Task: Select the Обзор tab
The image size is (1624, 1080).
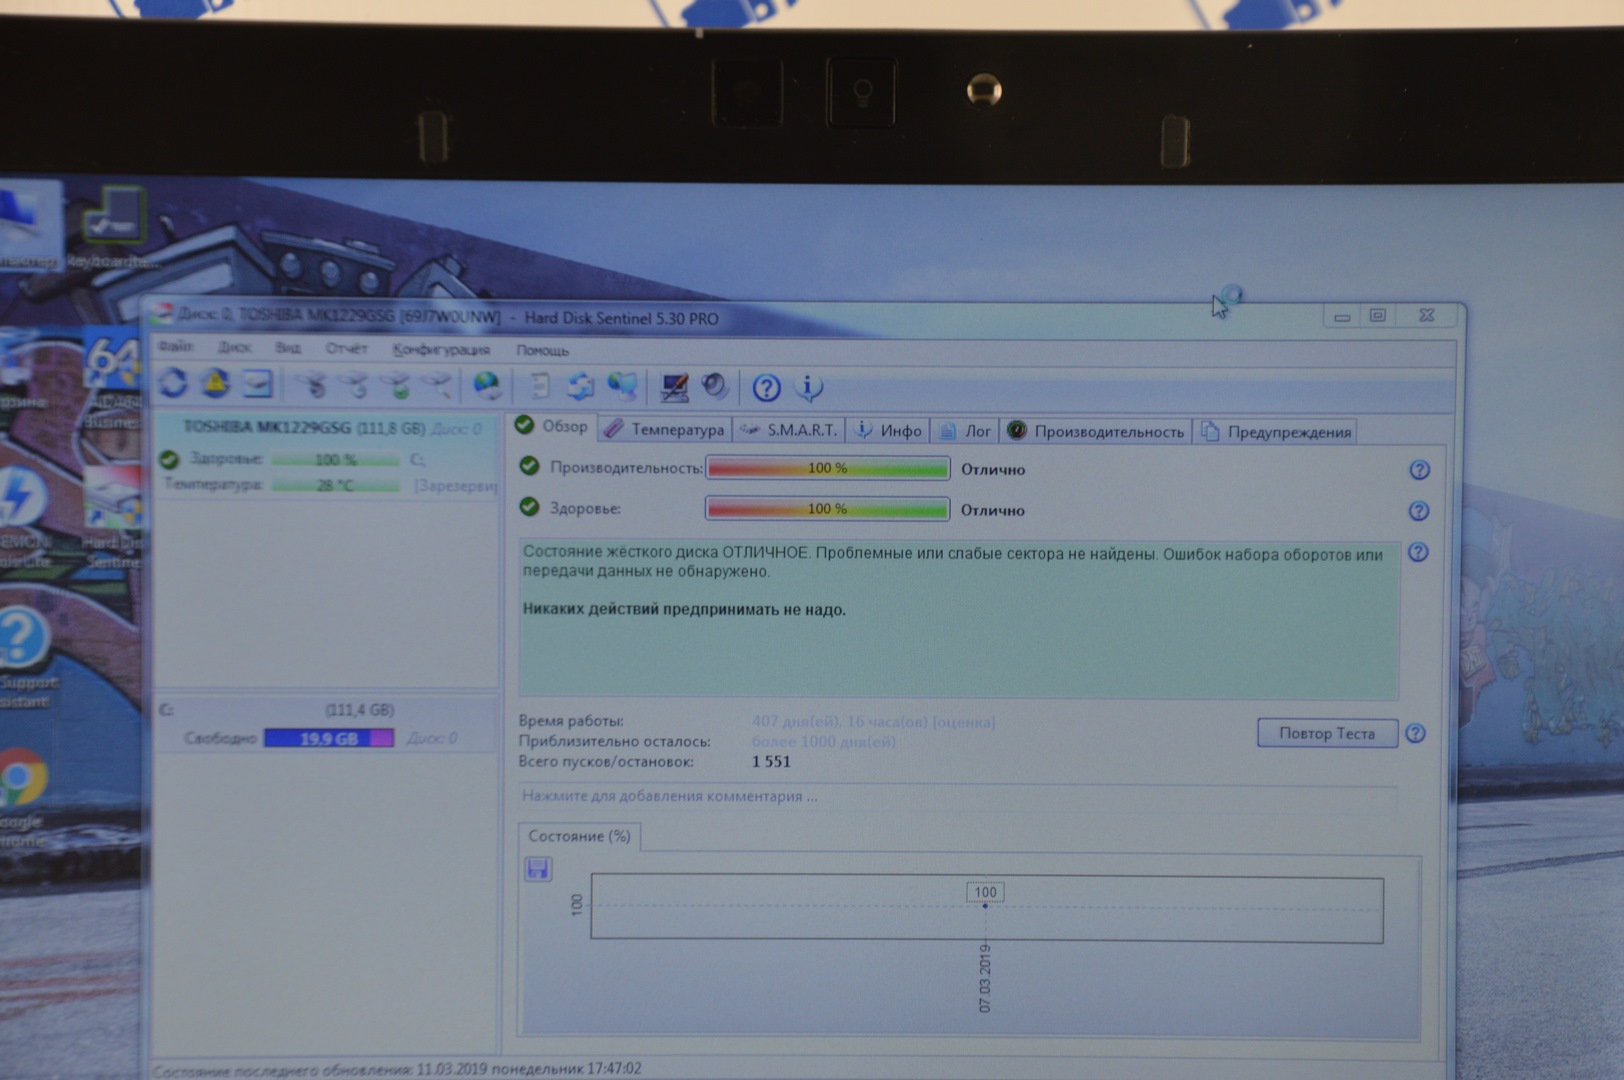Action: coord(552,426)
